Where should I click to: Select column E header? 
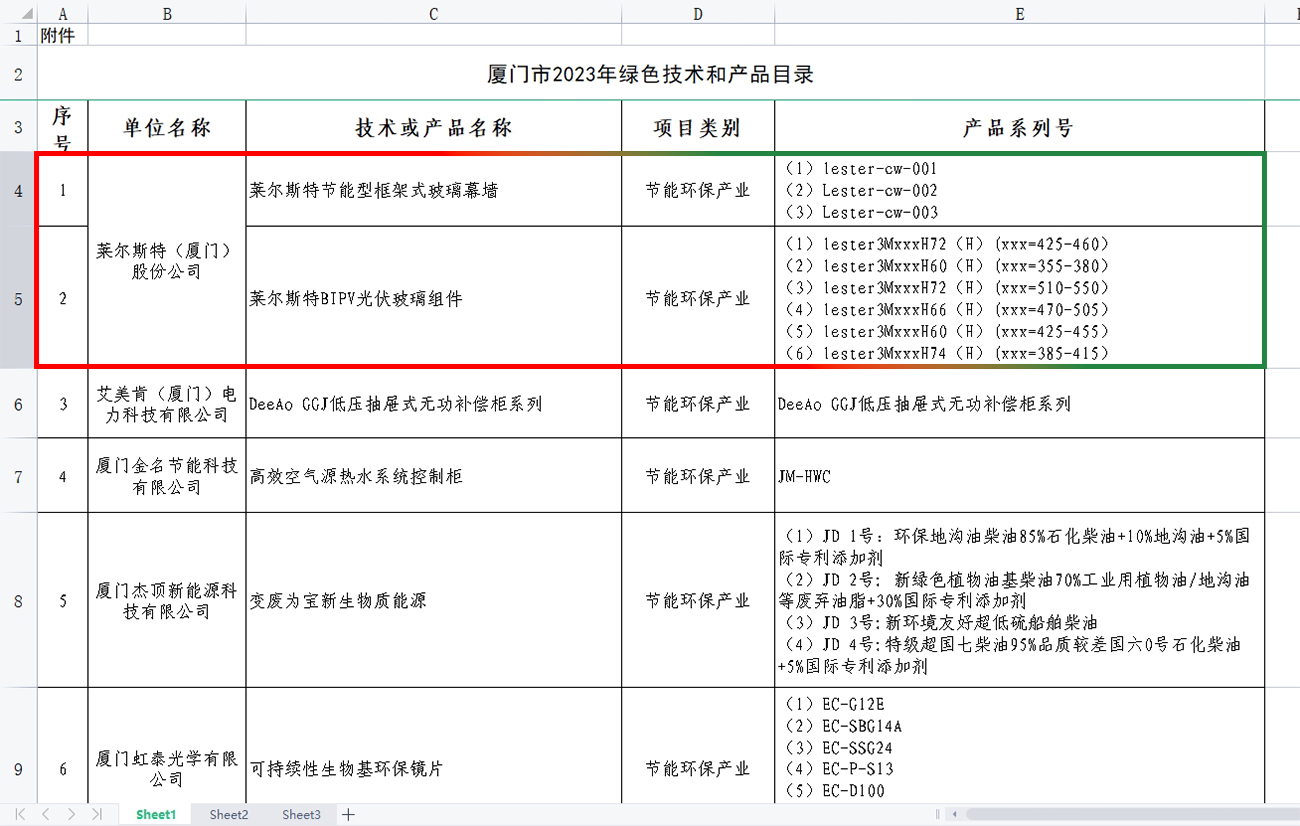[x=1019, y=13]
